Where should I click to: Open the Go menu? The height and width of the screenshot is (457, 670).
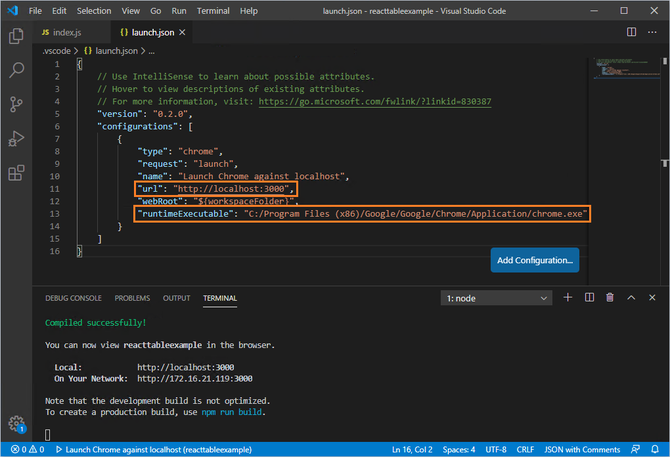coord(156,11)
